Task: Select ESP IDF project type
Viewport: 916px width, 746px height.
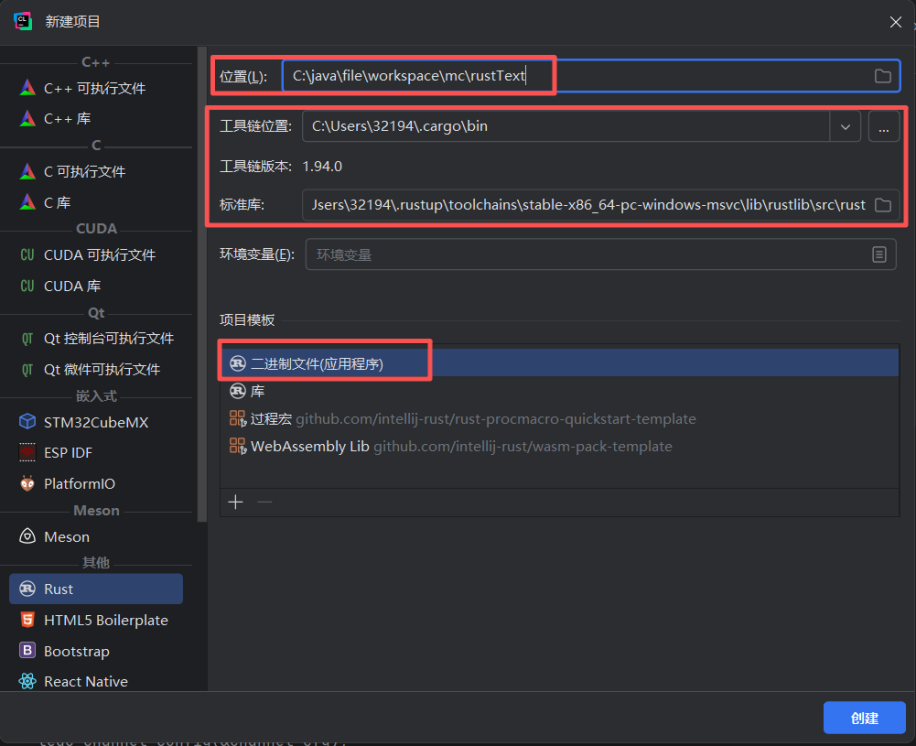Action: pyautogui.click(x=96, y=453)
